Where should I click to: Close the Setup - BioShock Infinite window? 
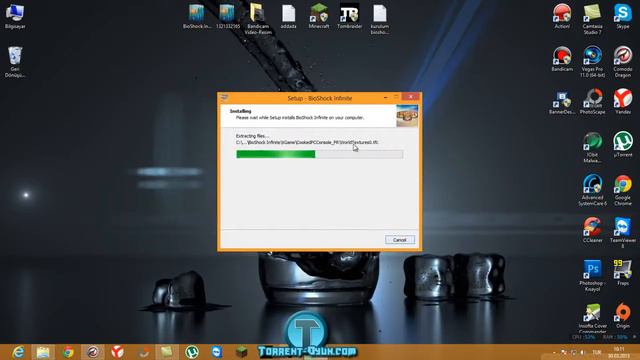pos(410,97)
